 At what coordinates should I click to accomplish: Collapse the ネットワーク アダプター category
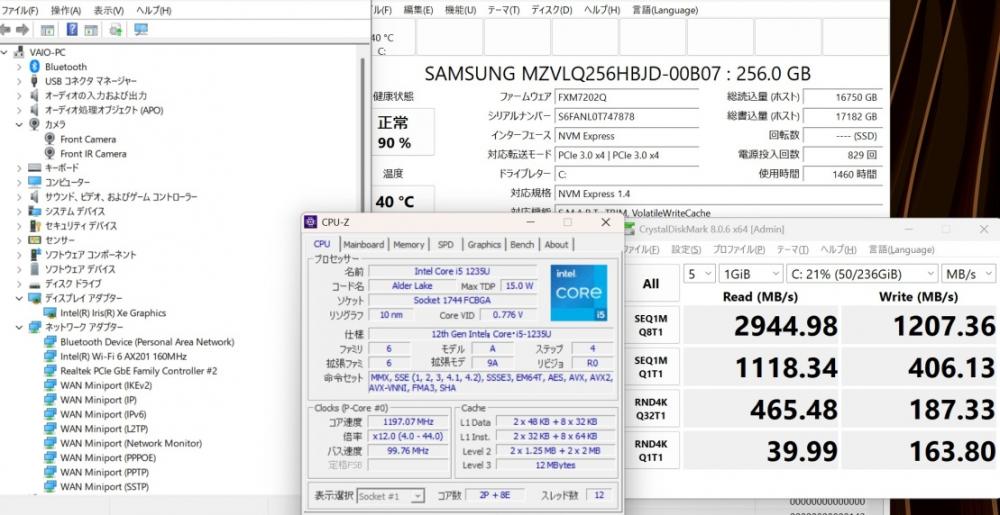click(19, 327)
